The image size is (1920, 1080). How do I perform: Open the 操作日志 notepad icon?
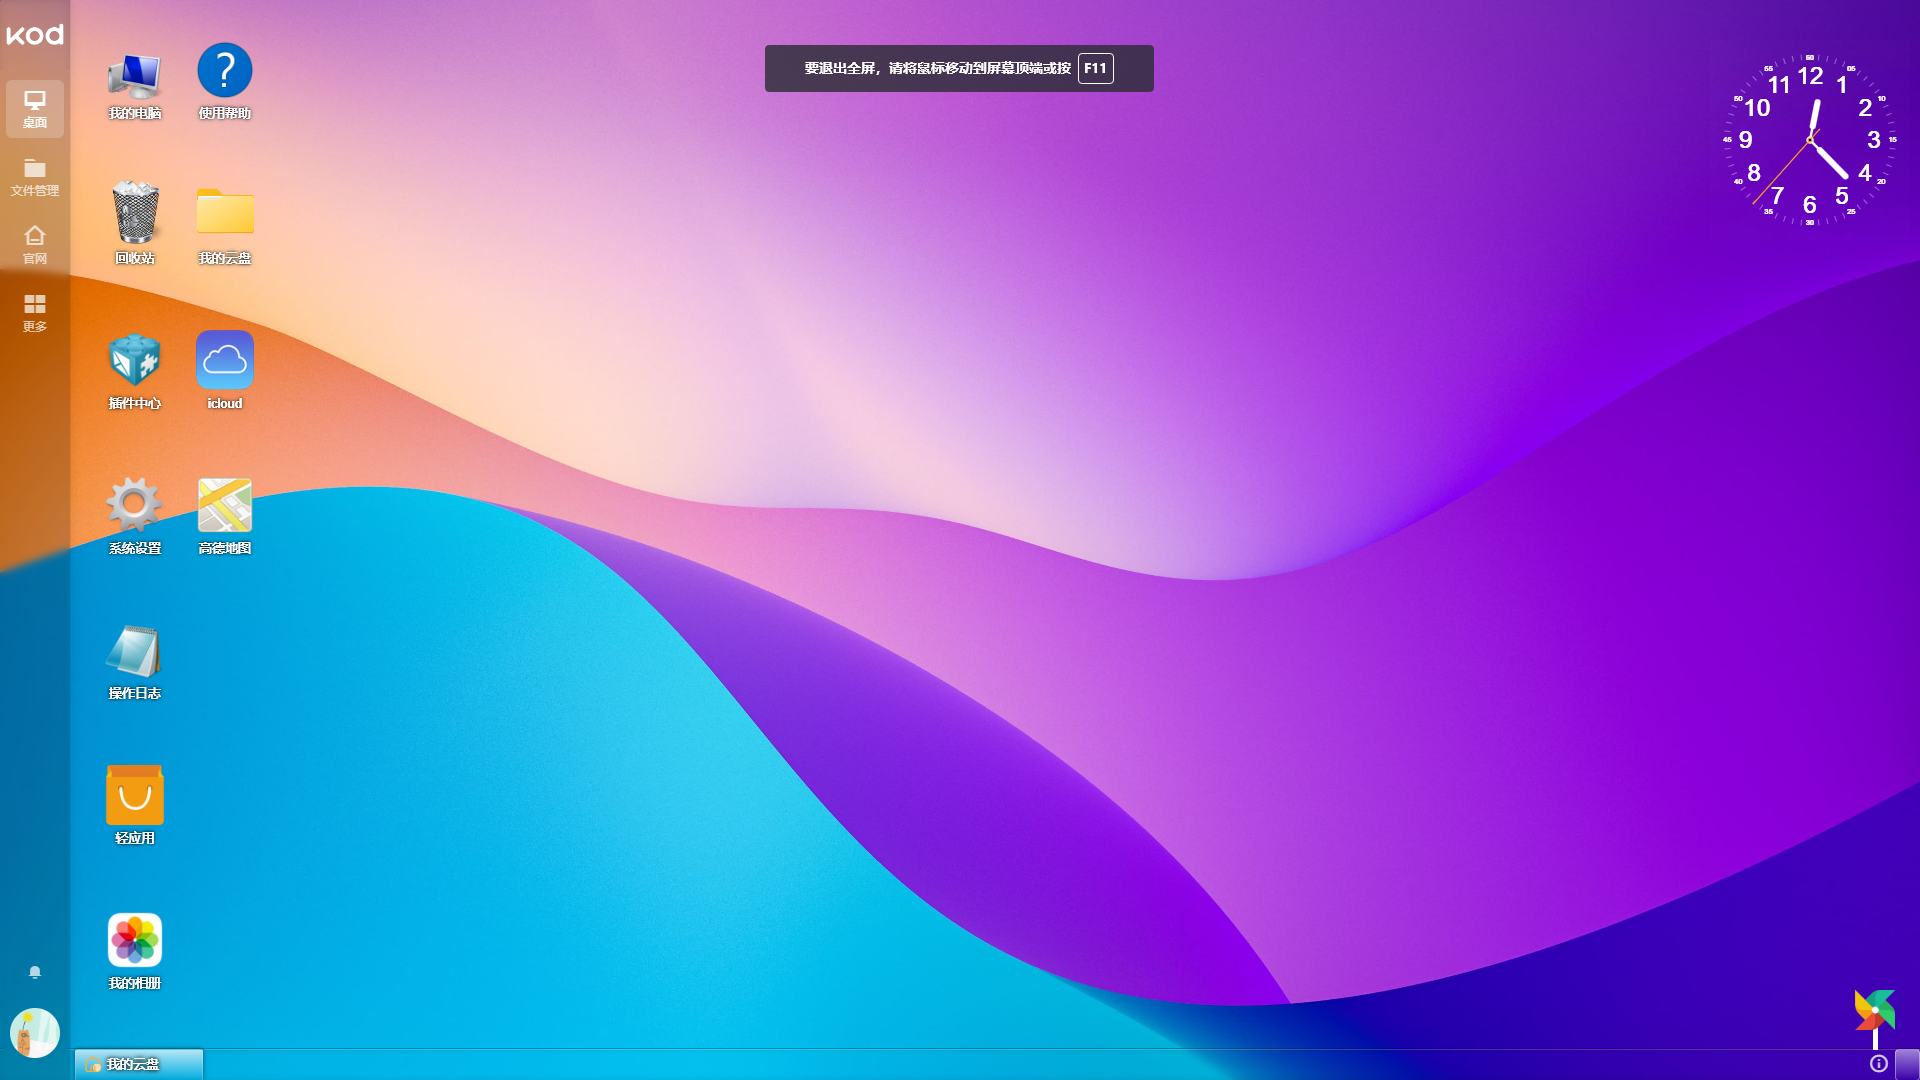[135, 651]
